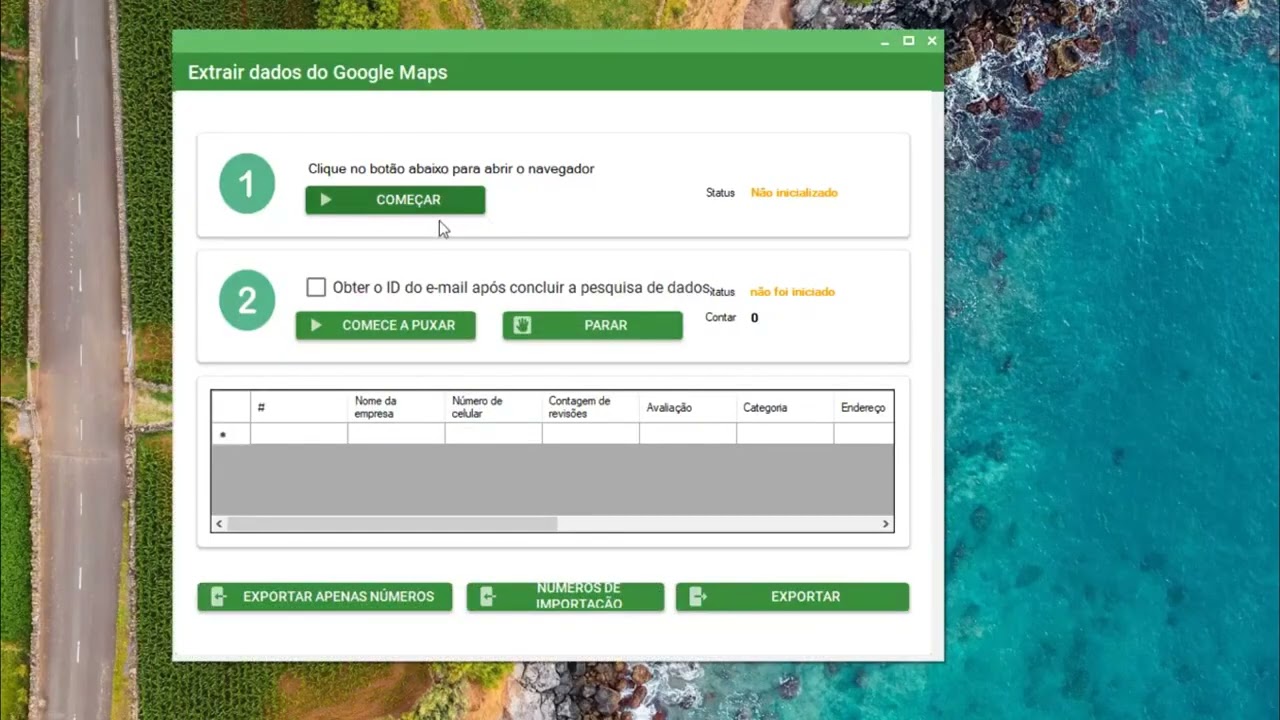1280x720 pixels.
Task: Click the empty Nome da empresa cell
Action: (x=396, y=434)
